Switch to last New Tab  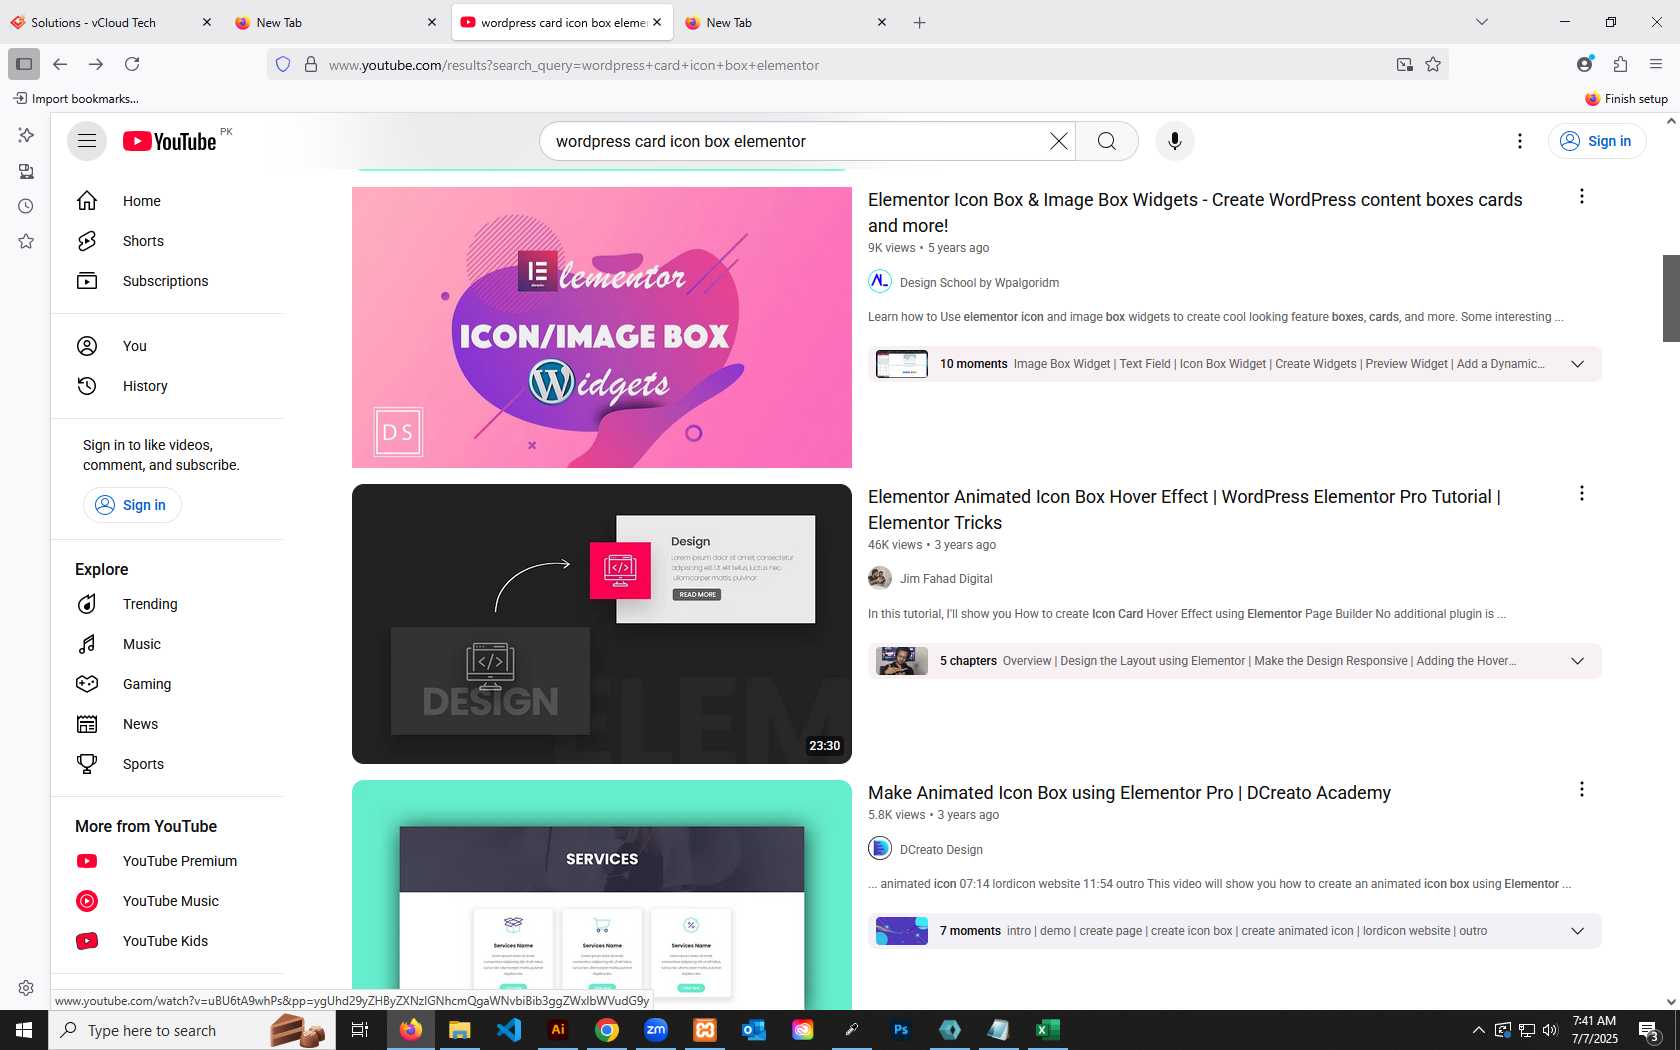coord(787,22)
